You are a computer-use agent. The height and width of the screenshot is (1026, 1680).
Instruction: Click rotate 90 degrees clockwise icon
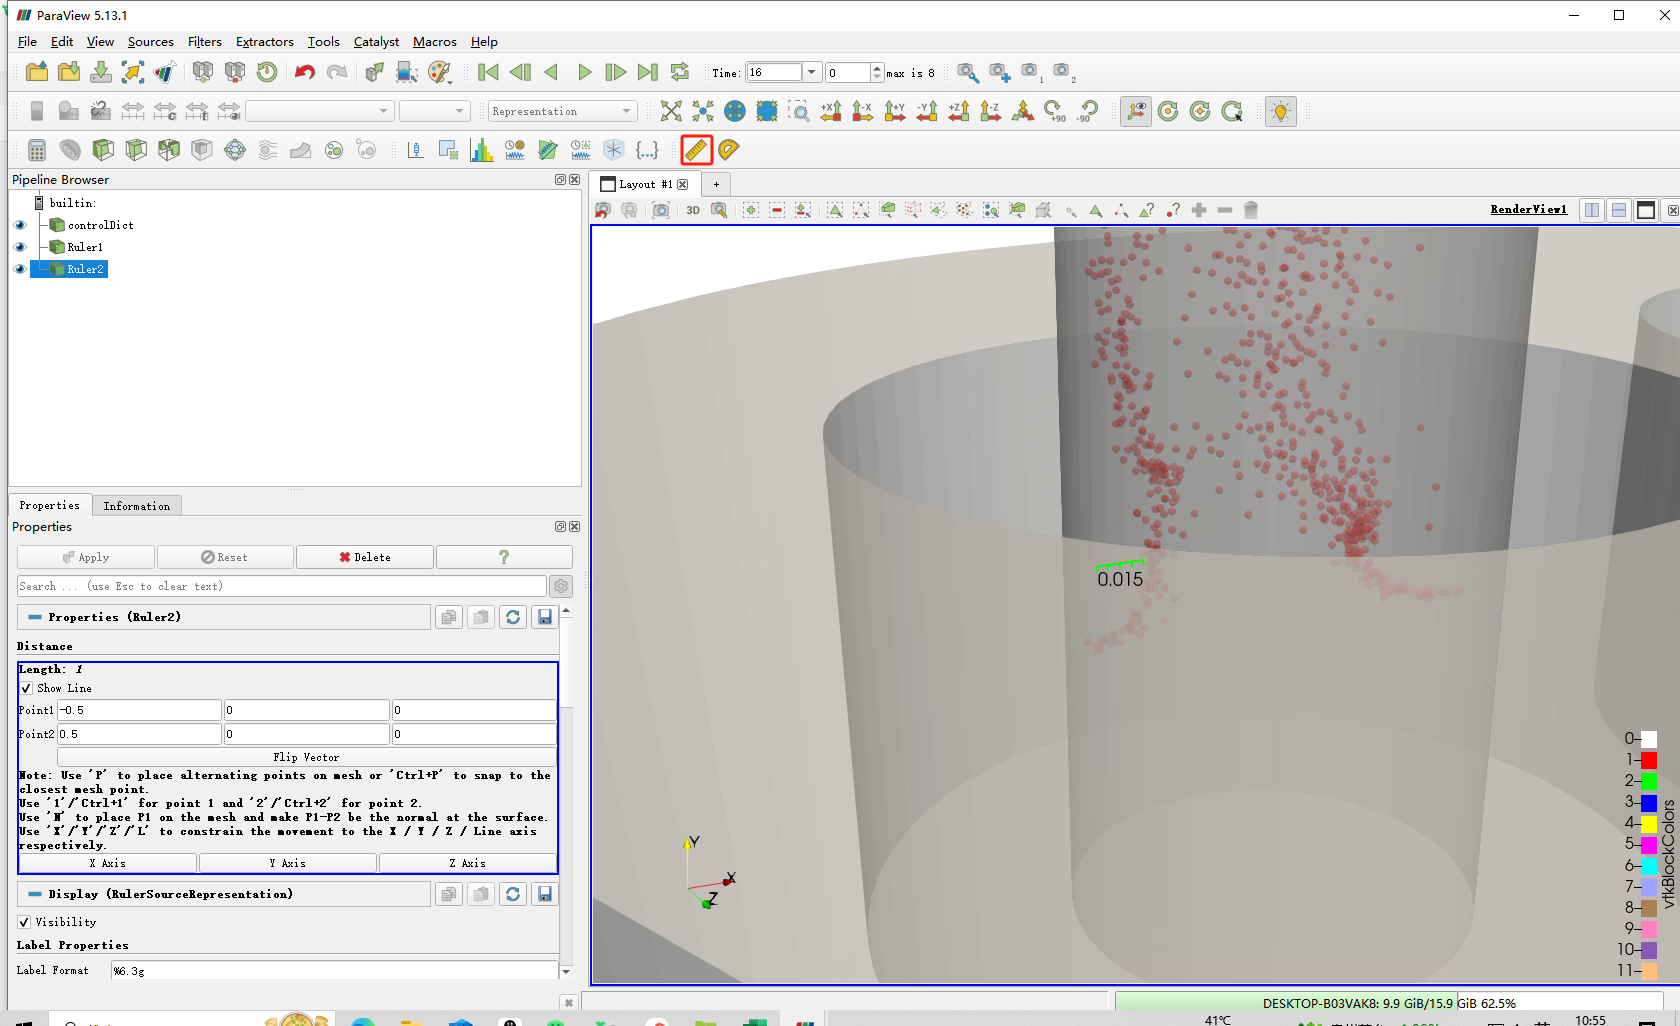[1055, 111]
